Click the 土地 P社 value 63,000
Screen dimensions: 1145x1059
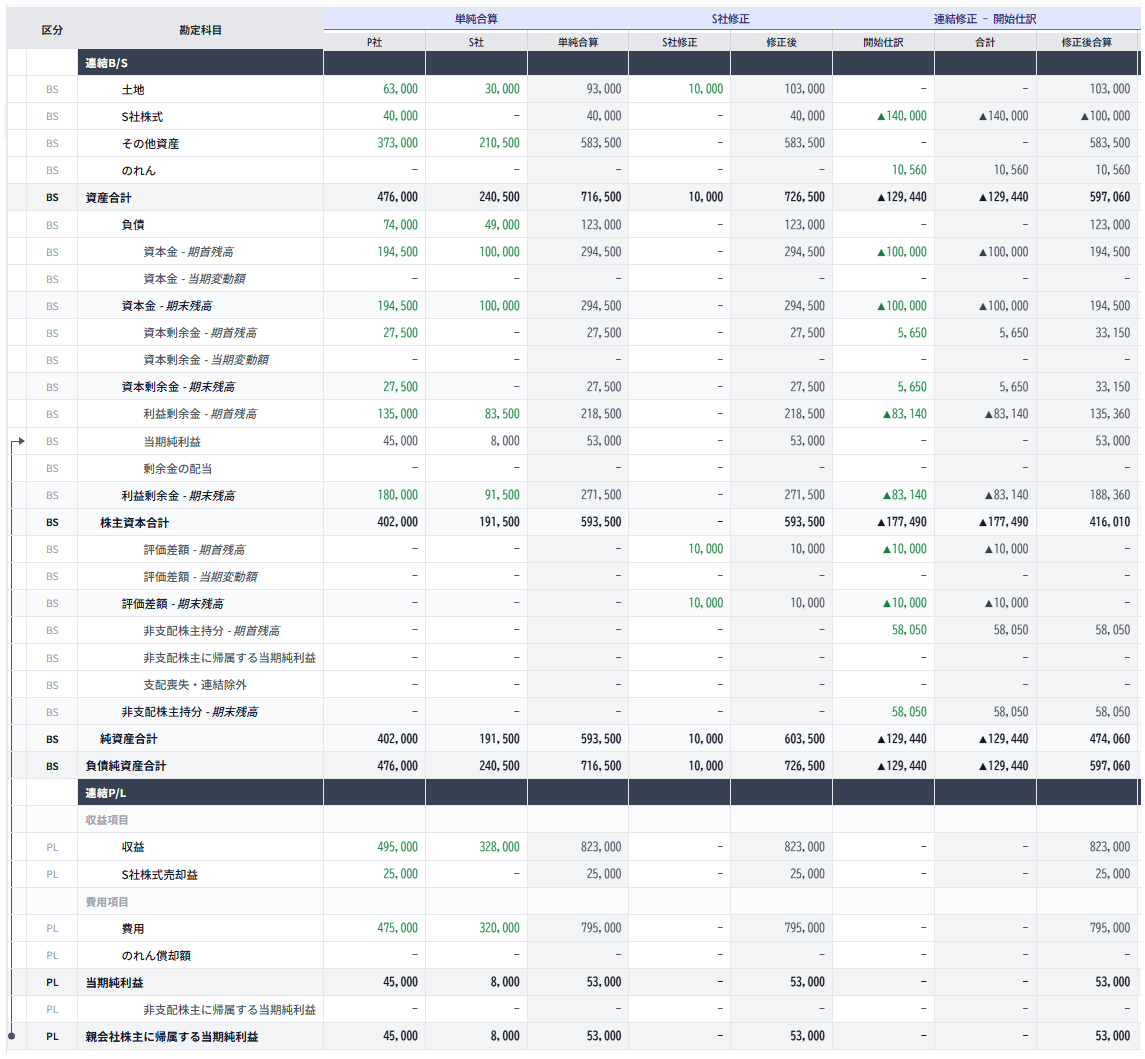[x=400, y=89]
